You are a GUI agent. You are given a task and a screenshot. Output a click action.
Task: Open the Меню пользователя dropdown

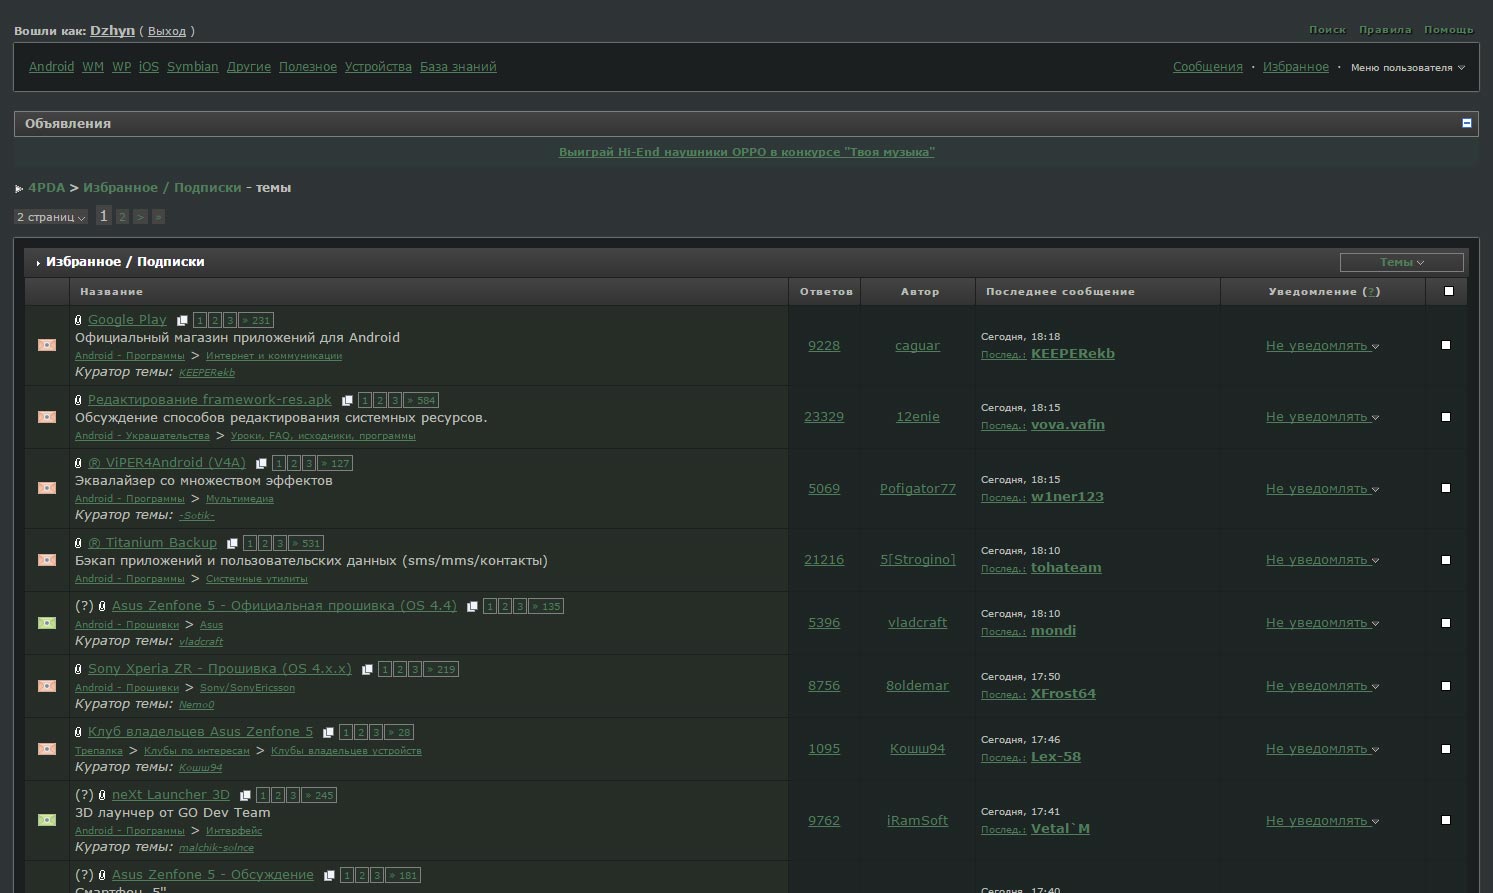tap(1407, 68)
